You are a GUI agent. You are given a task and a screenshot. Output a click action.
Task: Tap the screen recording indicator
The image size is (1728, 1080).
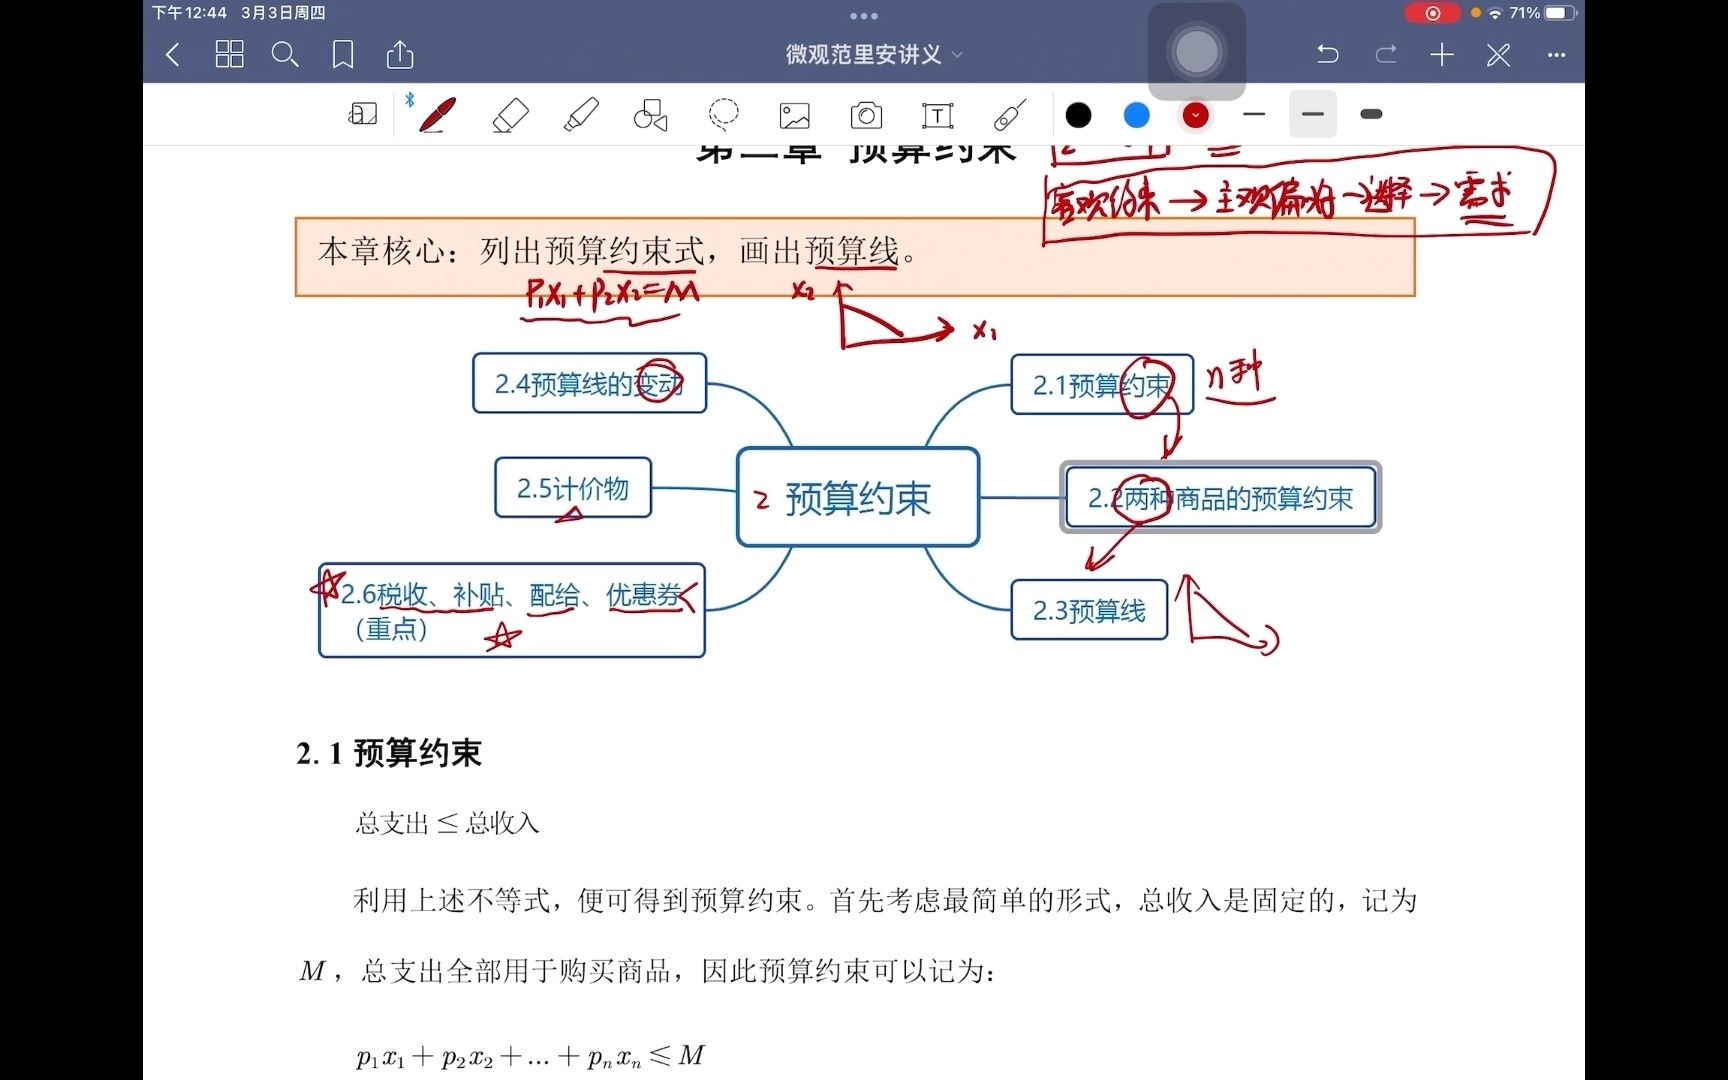tap(1432, 13)
